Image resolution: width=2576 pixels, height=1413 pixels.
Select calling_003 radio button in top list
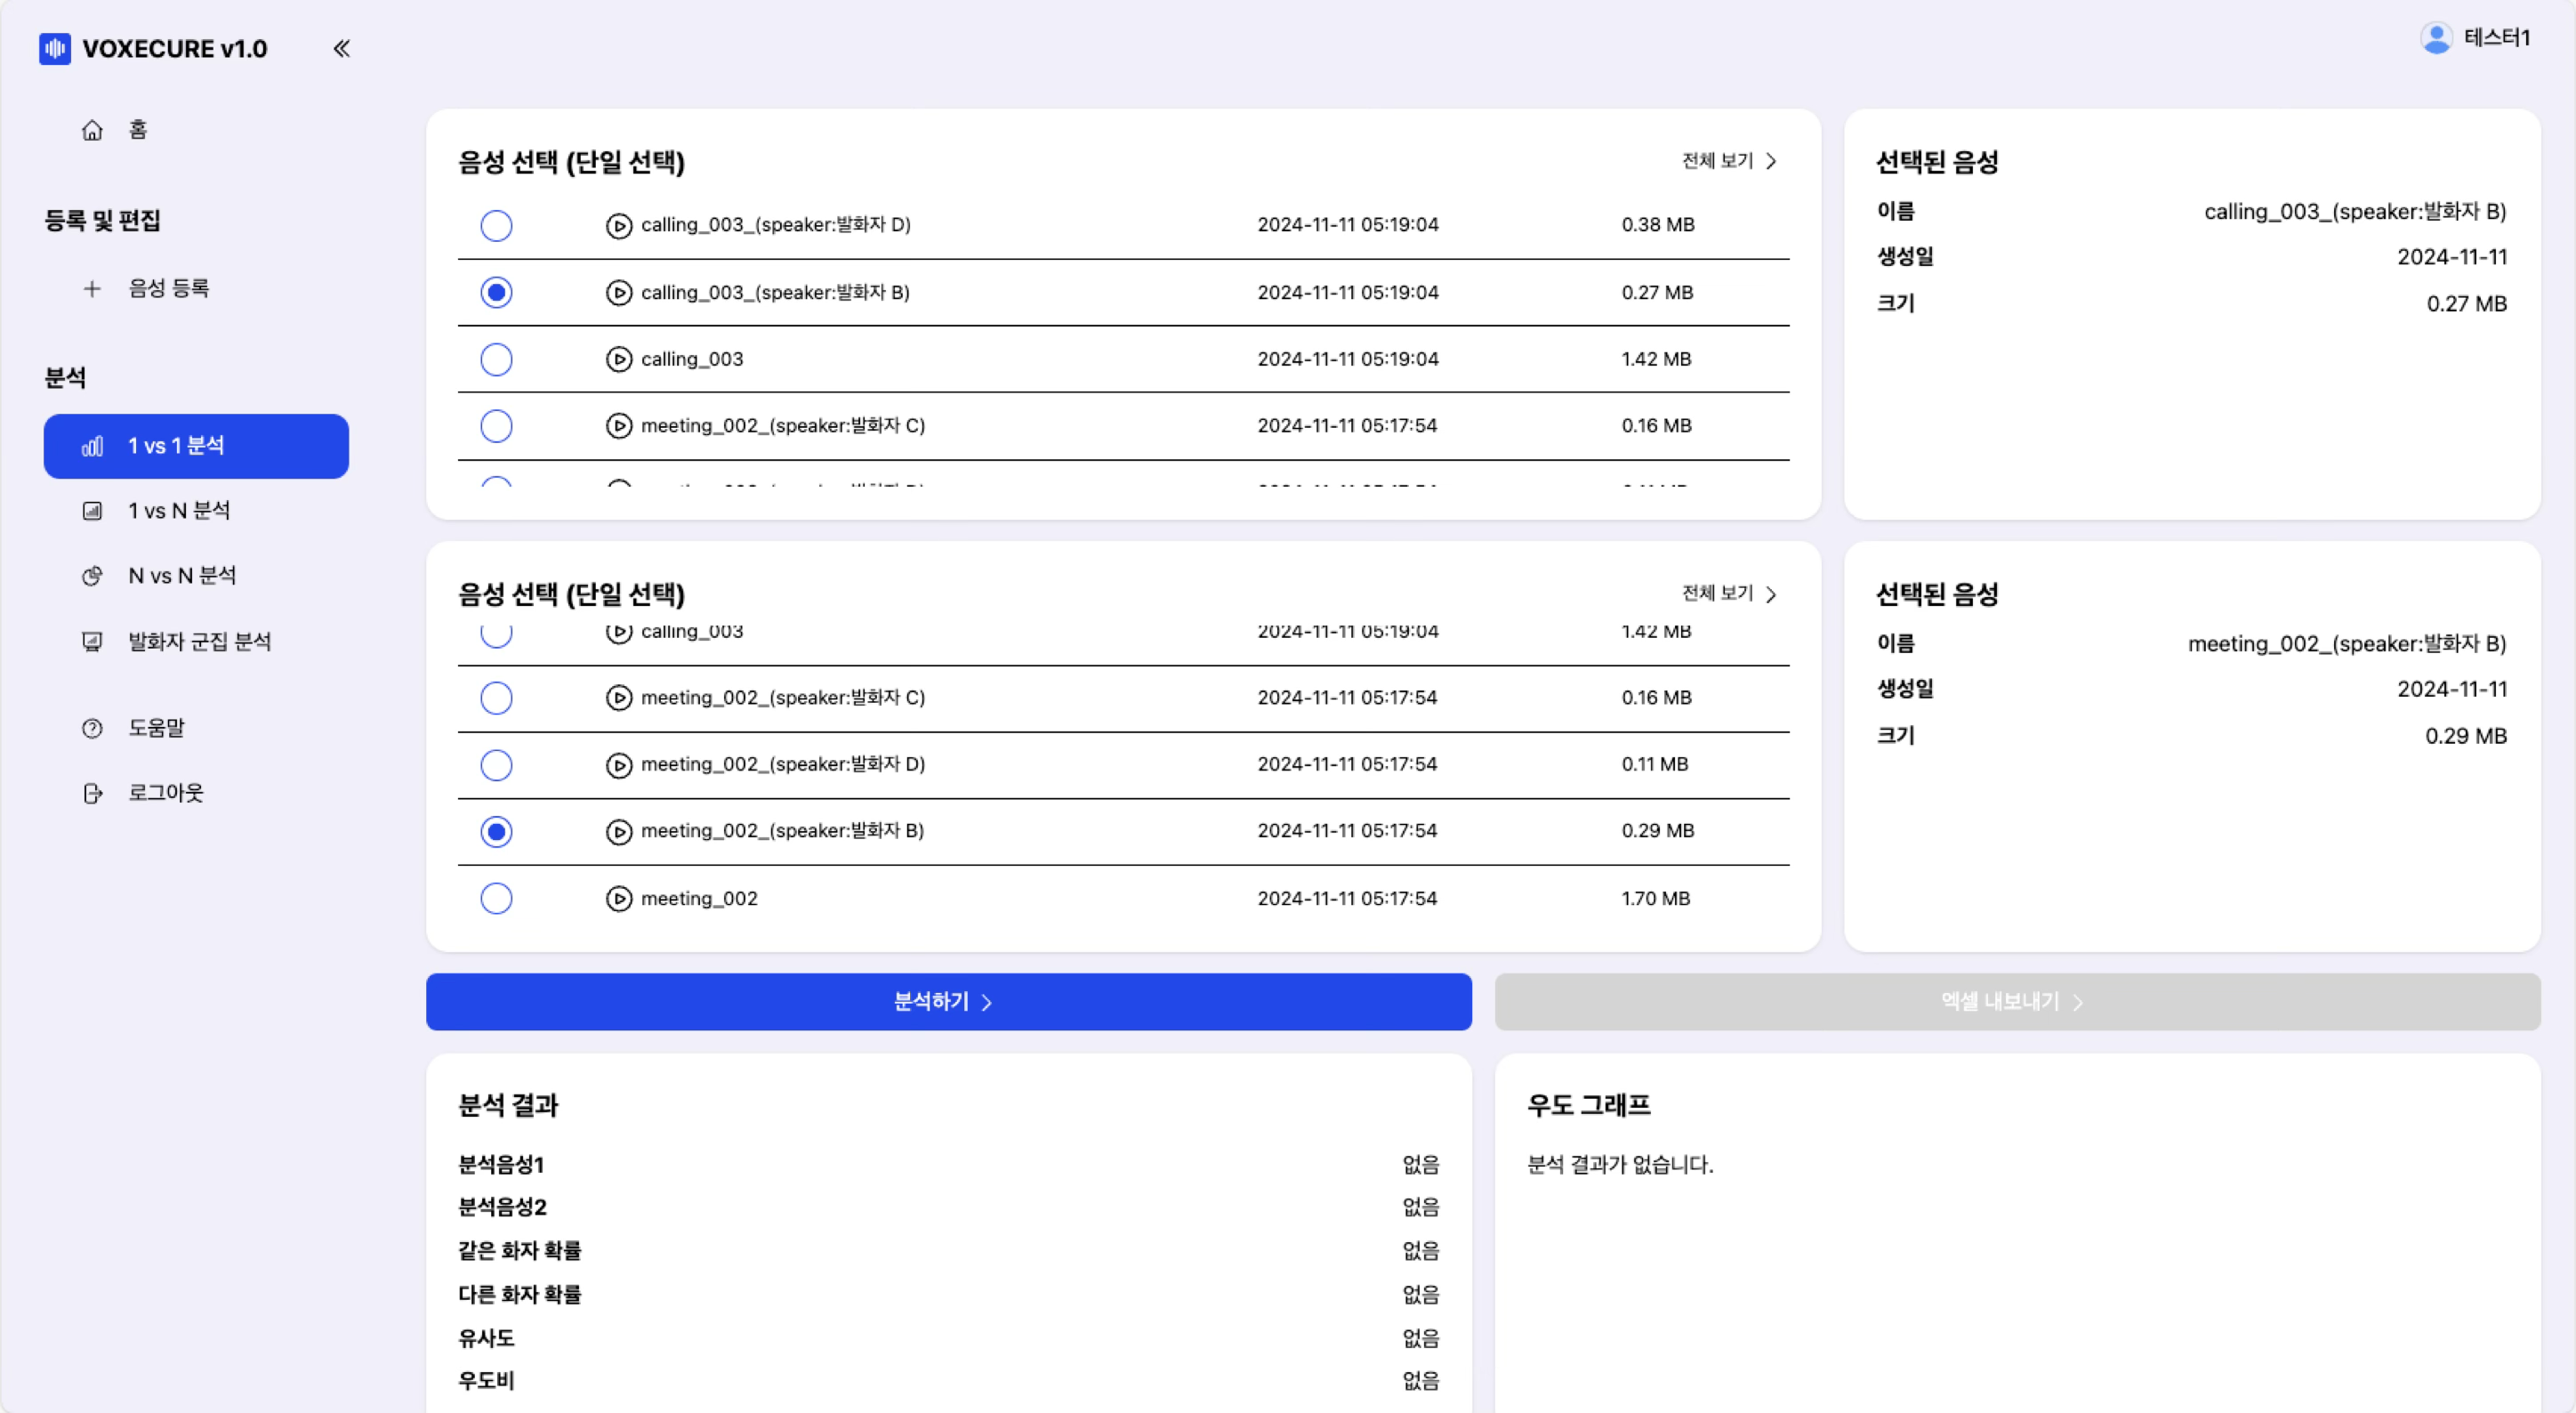tap(496, 359)
